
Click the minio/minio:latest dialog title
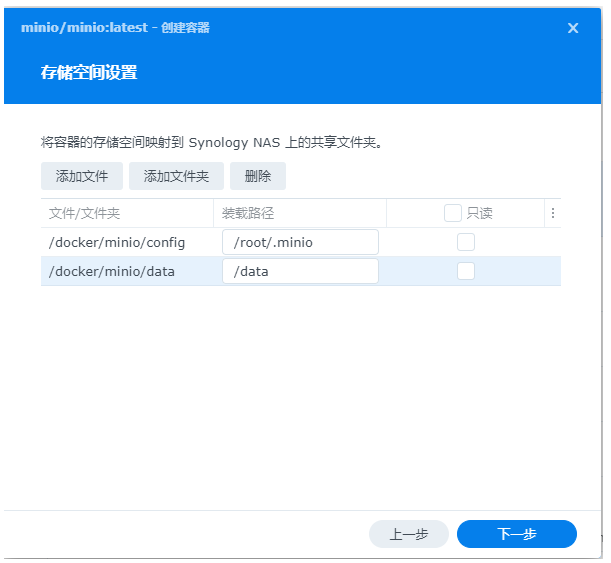tap(115, 28)
